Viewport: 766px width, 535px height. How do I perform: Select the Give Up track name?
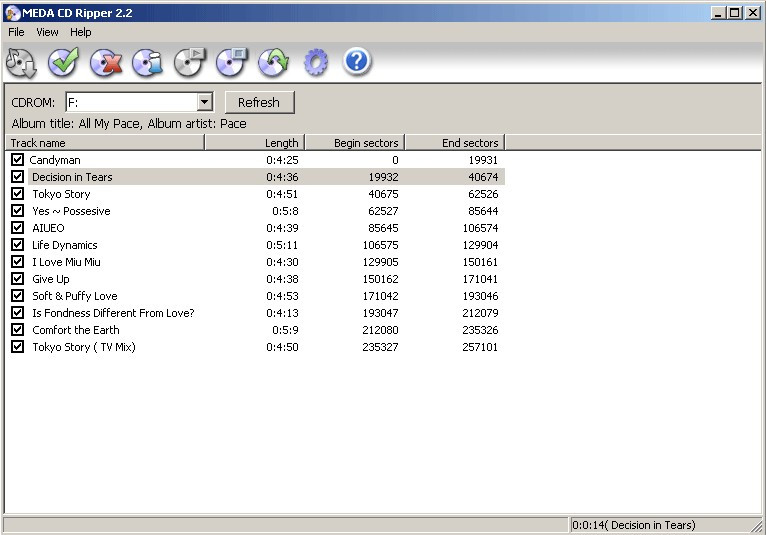click(51, 279)
